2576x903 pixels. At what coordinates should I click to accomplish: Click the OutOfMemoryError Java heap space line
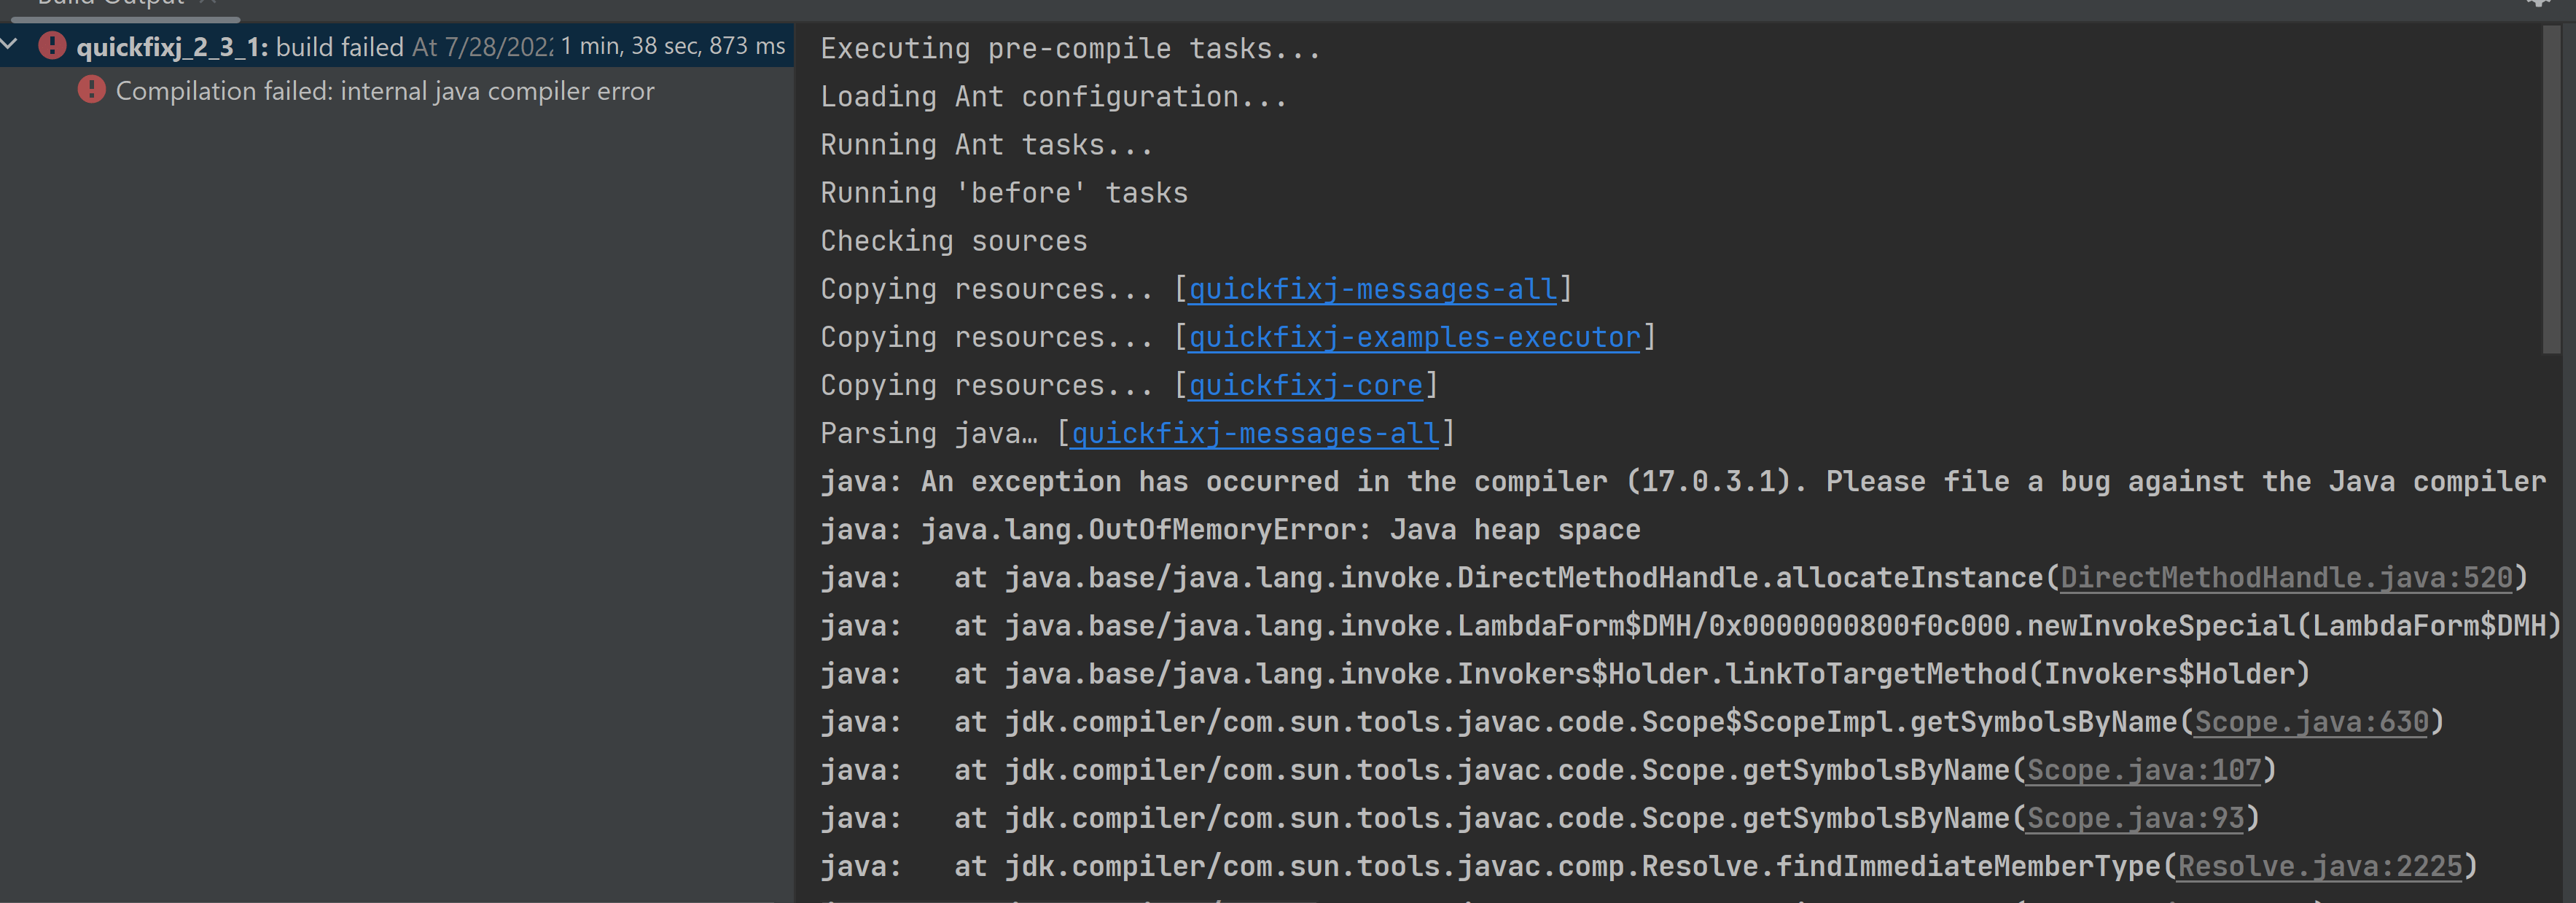tap(1230, 529)
